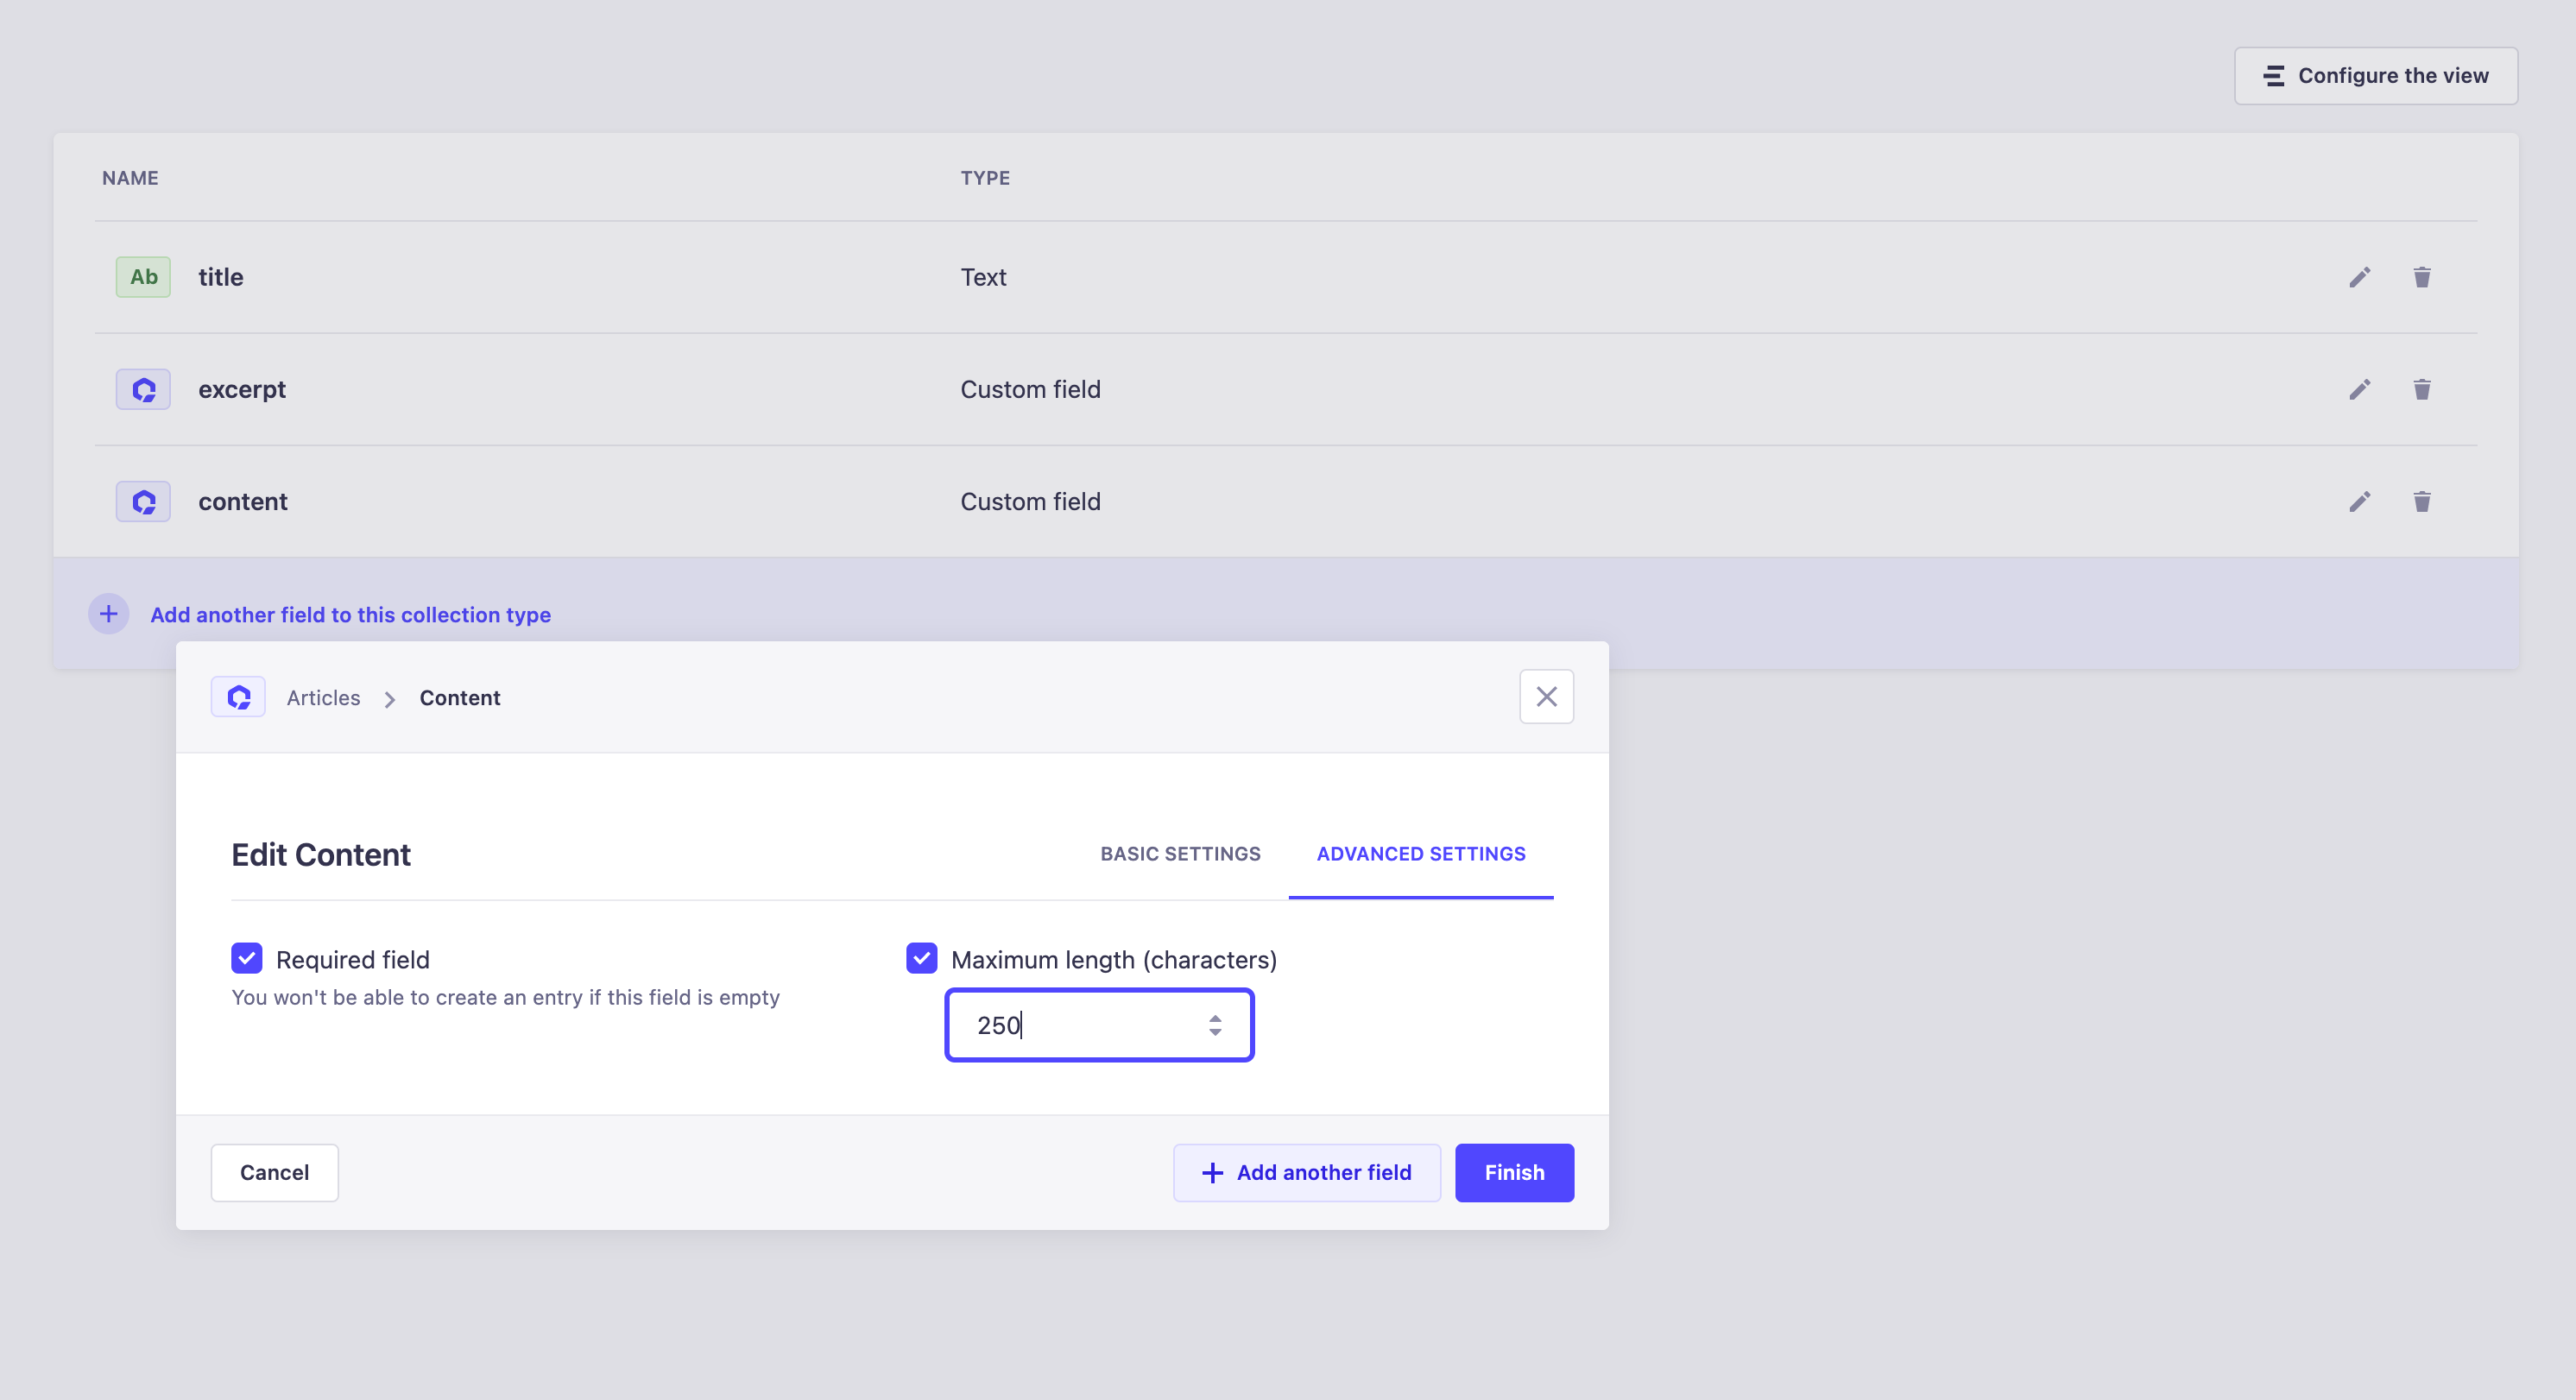Click the plus icon to add another field
Viewport: 2576px width, 1400px height.
coord(108,613)
